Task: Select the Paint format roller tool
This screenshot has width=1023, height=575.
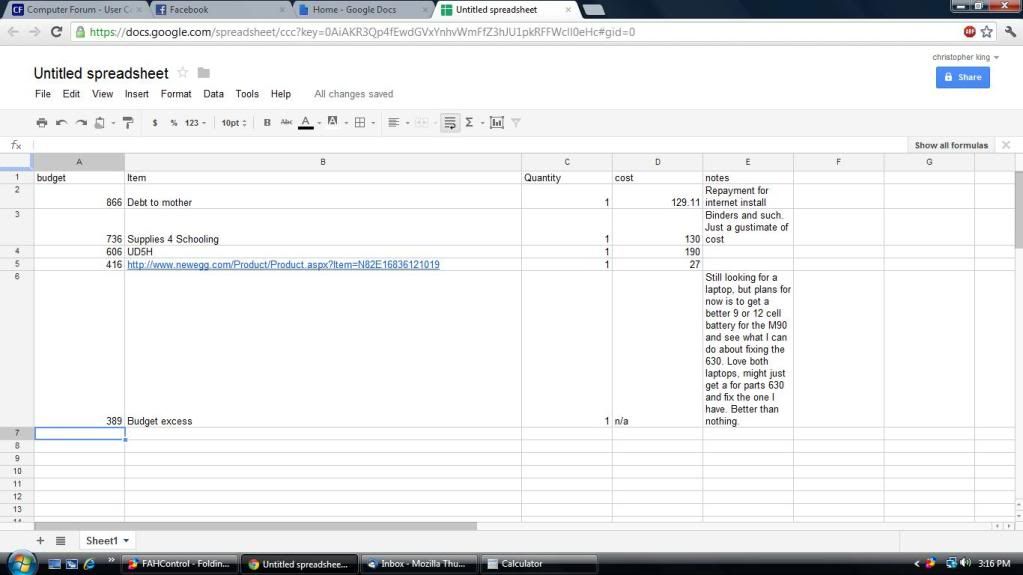Action: [x=128, y=123]
